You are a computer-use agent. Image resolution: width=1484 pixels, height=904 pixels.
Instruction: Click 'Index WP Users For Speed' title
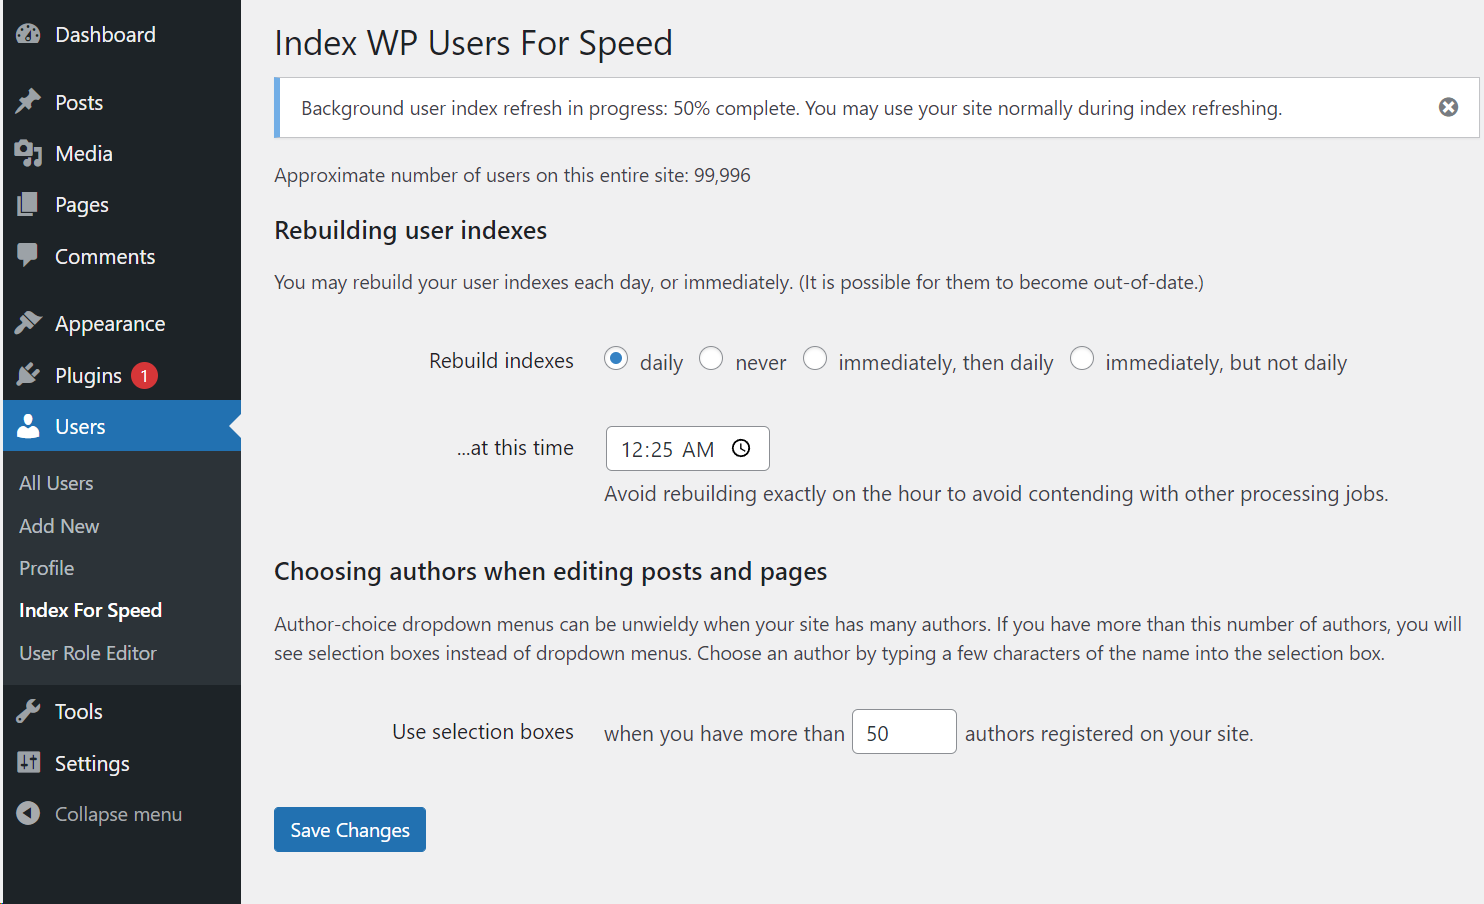473,43
